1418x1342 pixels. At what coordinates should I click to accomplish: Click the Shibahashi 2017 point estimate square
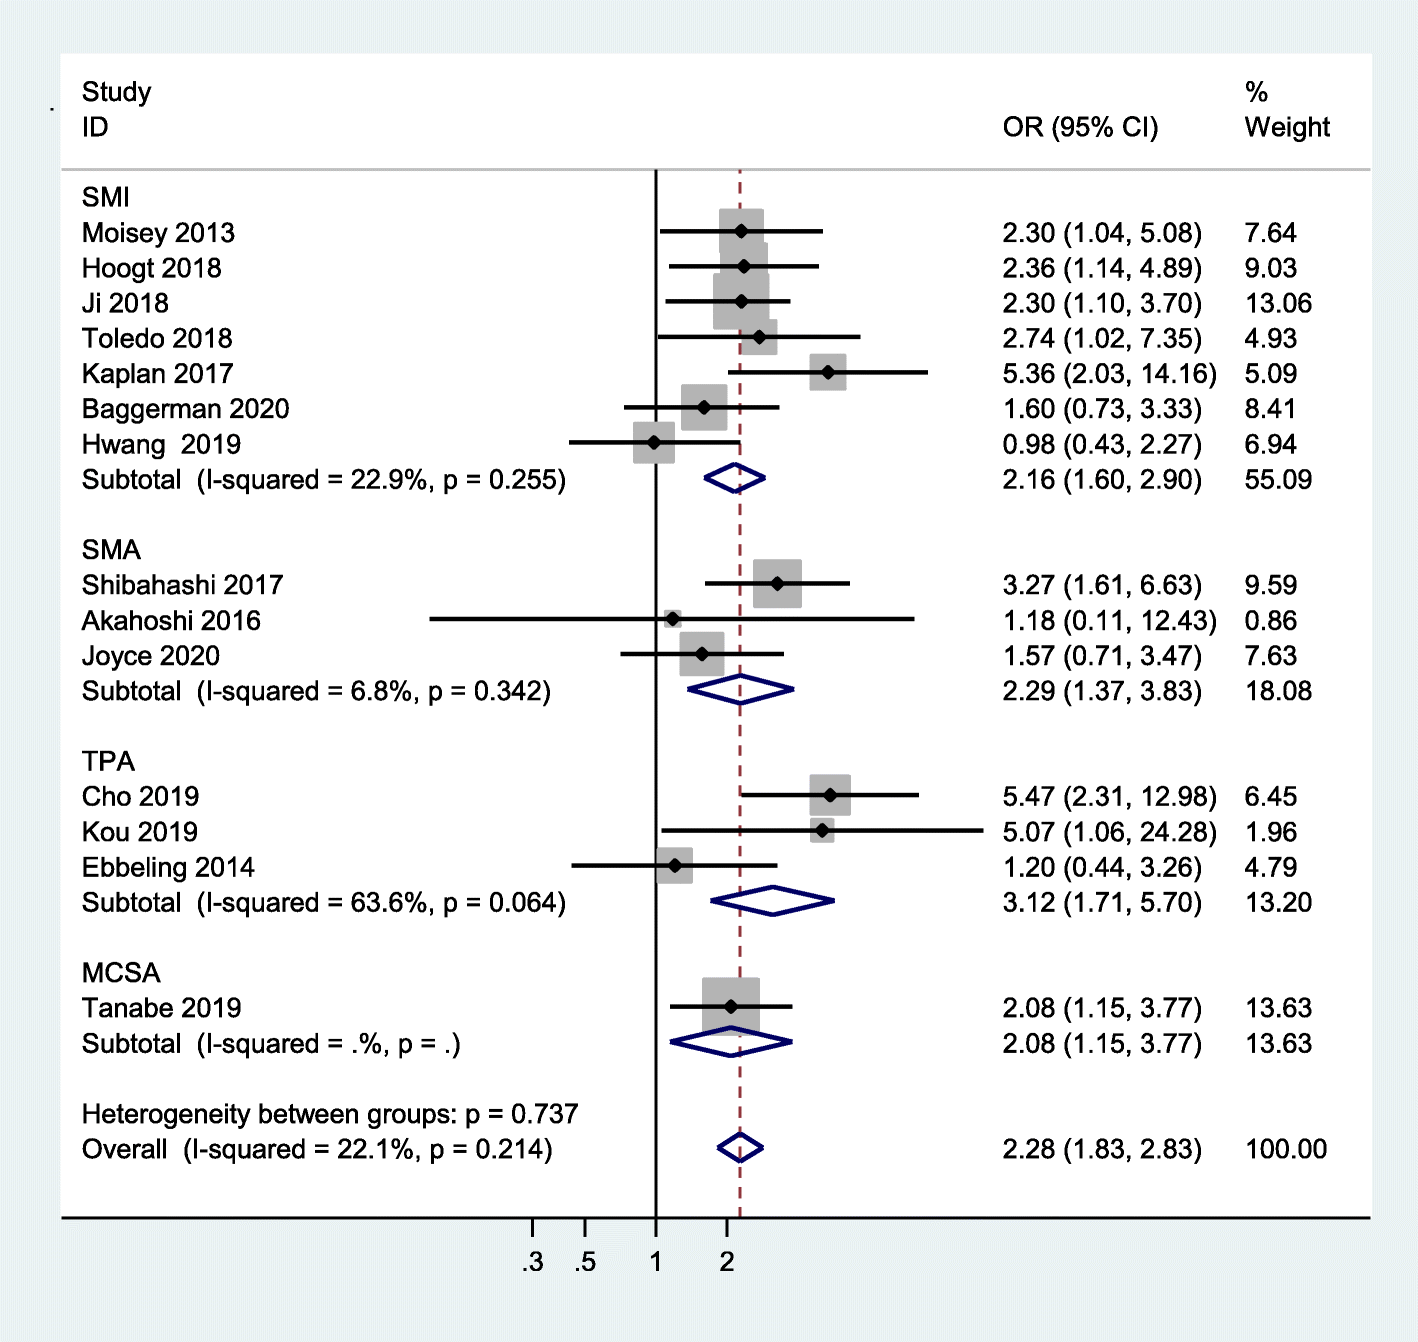[x=777, y=583]
